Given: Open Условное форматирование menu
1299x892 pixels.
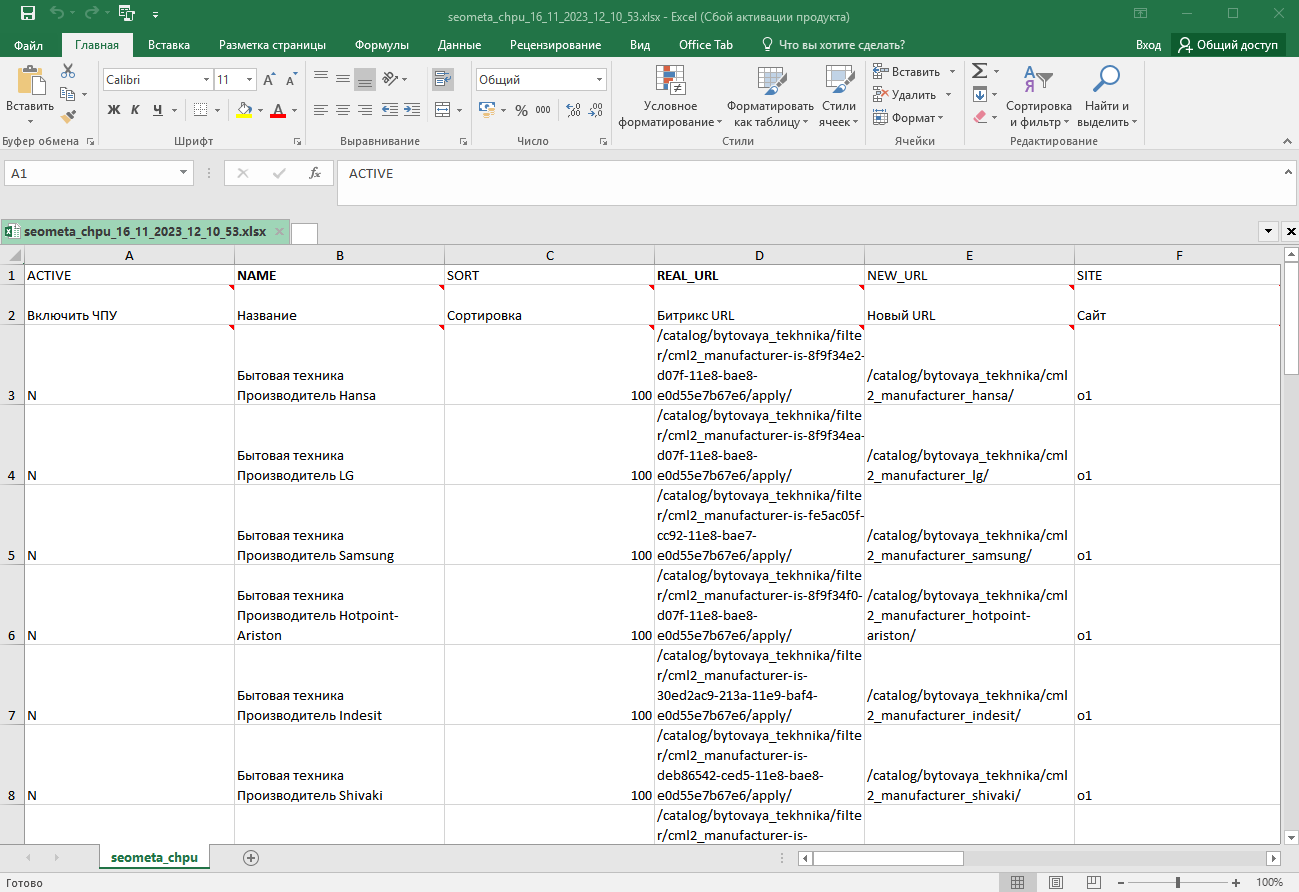Looking at the screenshot, I should coord(670,97).
